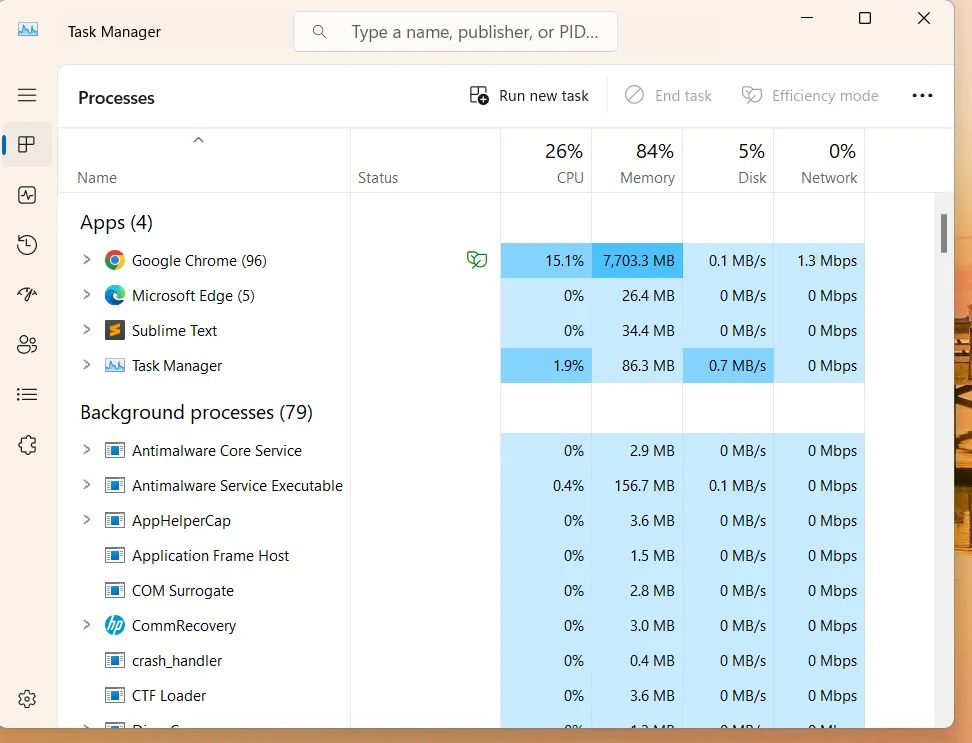Click the Antimalware Core Service icon
This screenshot has width=972, height=743.
[115, 451]
